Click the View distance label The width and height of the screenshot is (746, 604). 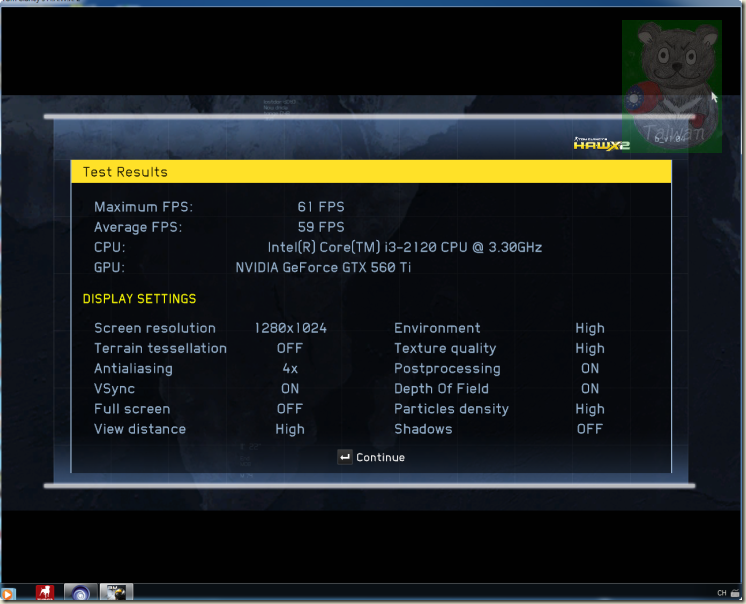point(140,429)
